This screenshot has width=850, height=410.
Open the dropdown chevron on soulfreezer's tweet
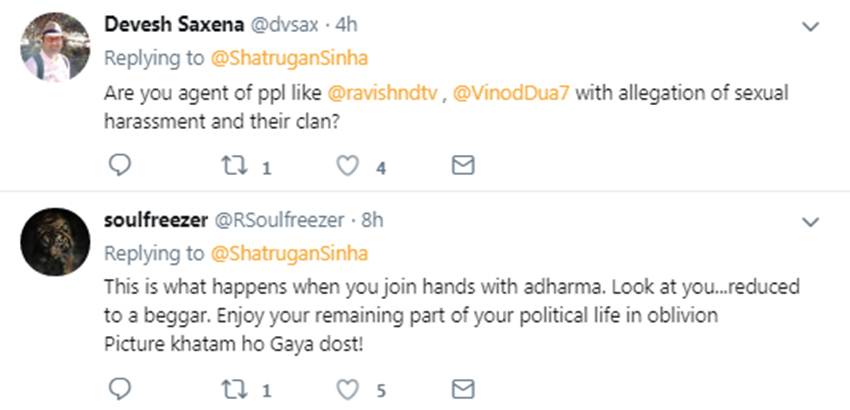pyautogui.click(x=810, y=220)
